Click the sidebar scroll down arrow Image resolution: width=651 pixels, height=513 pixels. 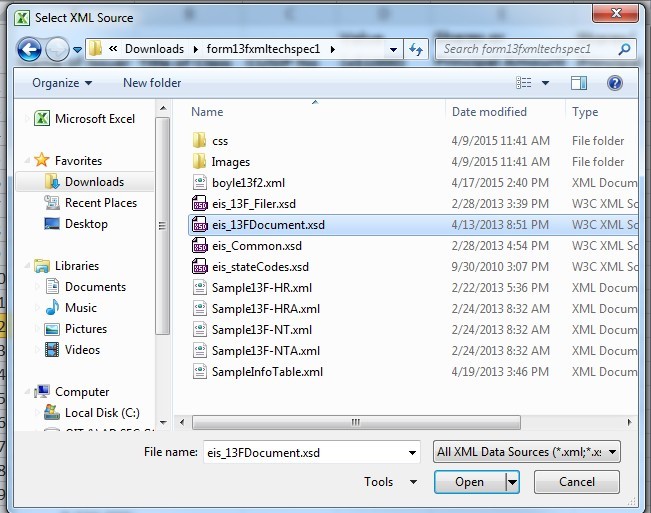(x=163, y=423)
